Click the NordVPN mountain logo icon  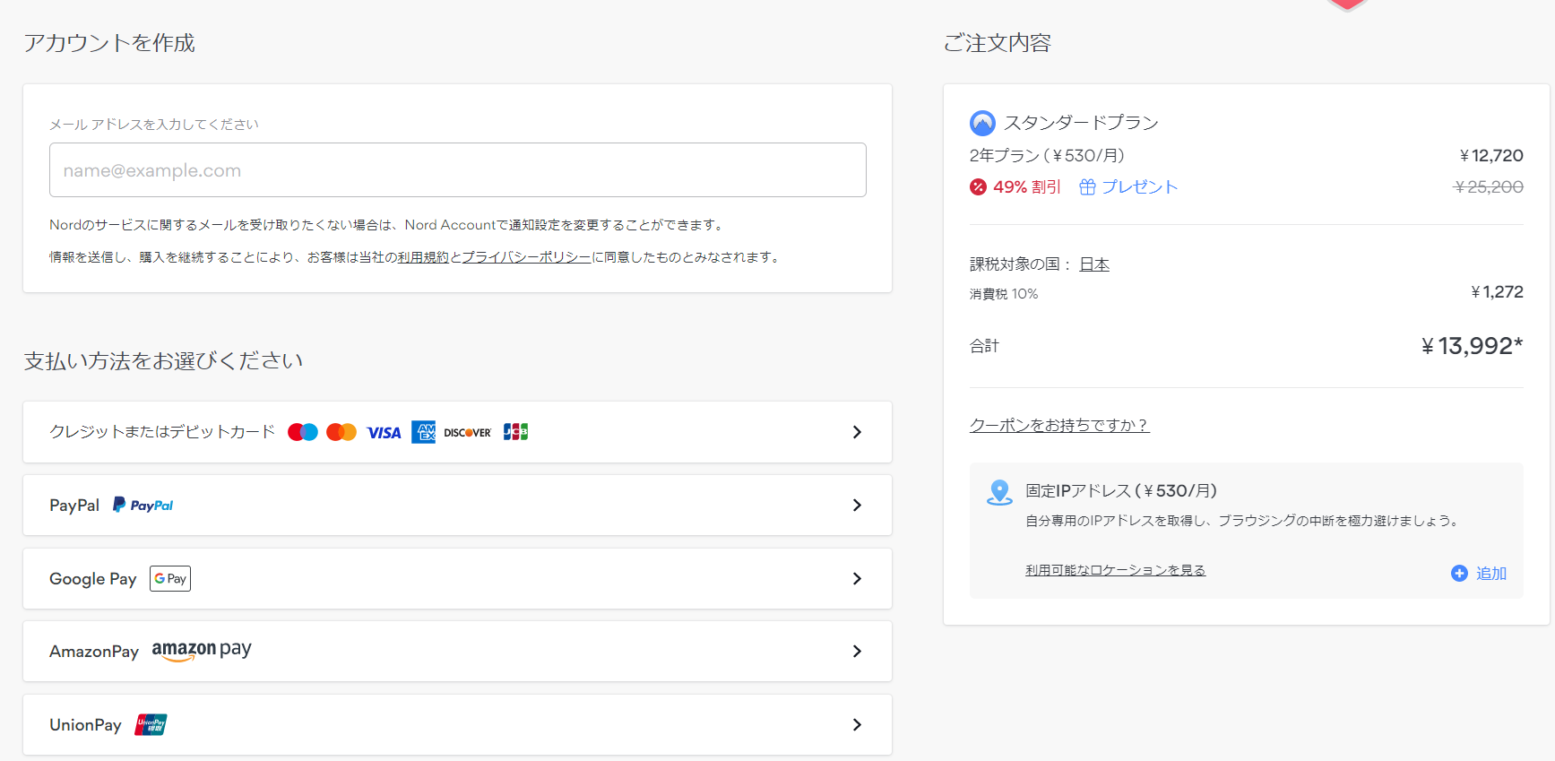tap(982, 123)
